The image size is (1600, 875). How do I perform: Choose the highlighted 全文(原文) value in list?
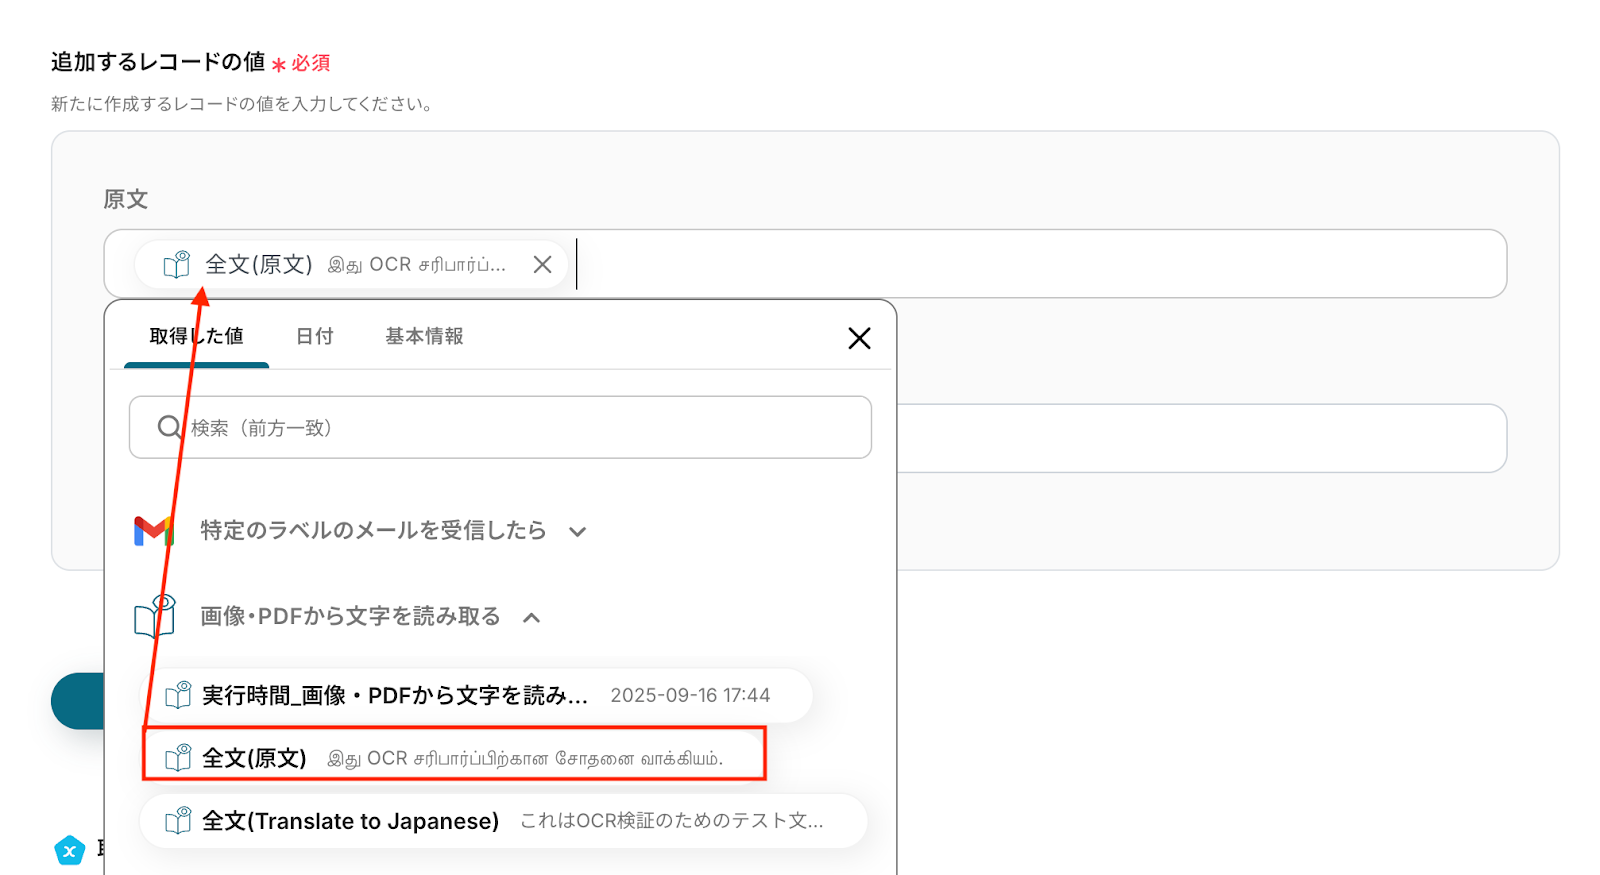click(x=455, y=758)
